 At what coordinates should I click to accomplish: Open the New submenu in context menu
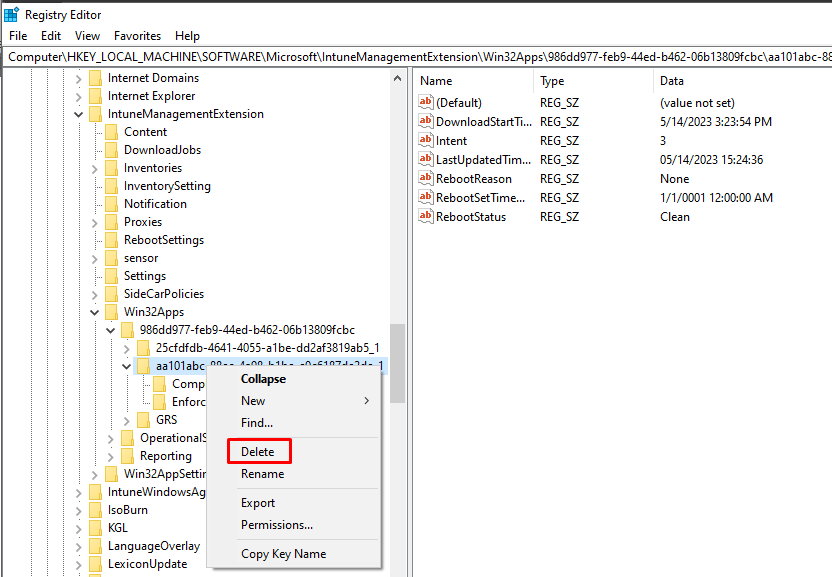(293, 401)
